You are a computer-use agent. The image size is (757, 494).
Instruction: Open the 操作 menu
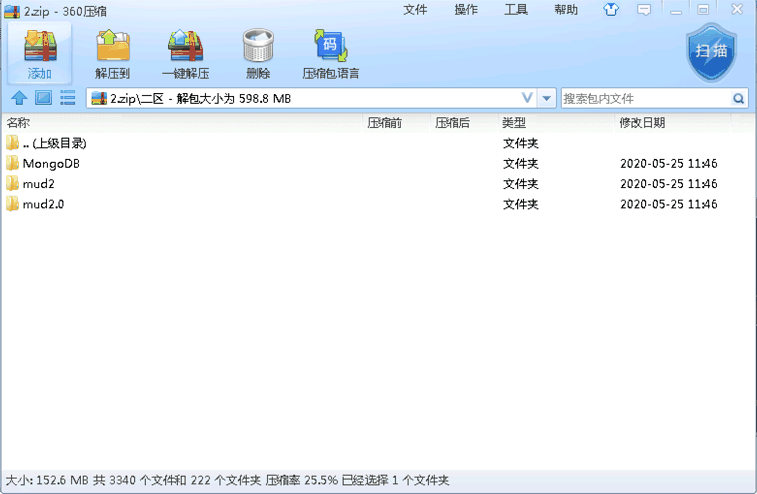click(466, 10)
